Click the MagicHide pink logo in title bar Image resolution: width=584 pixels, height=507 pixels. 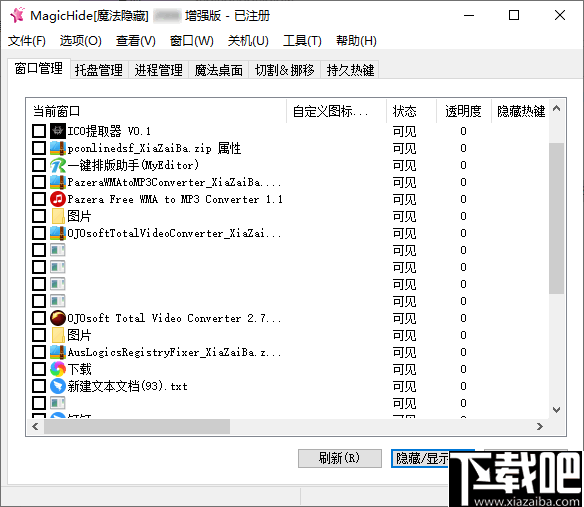[17, 15]
